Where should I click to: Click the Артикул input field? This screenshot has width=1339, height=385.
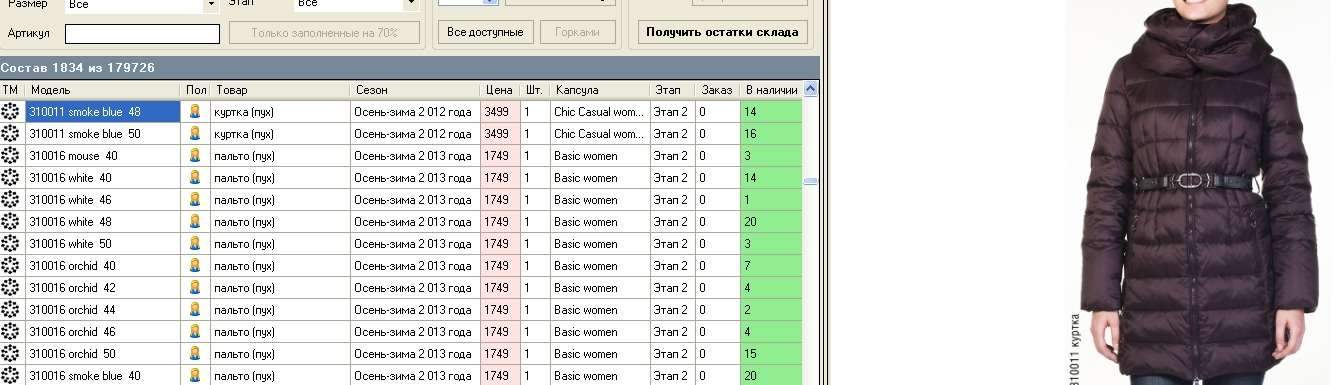(142, 34)
